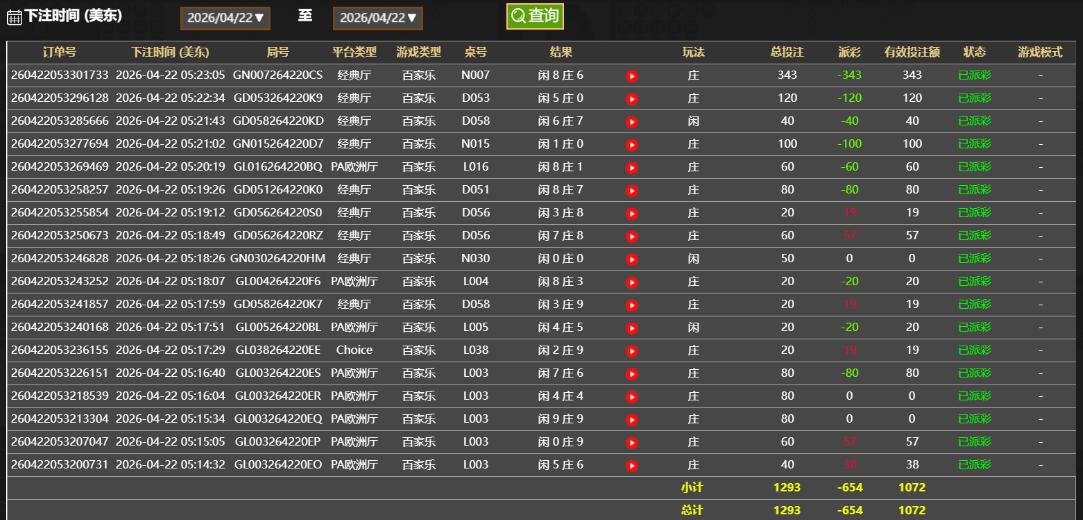
Task: Click replay icon for round GL003264220EQ
Action: tap(632, 419)
